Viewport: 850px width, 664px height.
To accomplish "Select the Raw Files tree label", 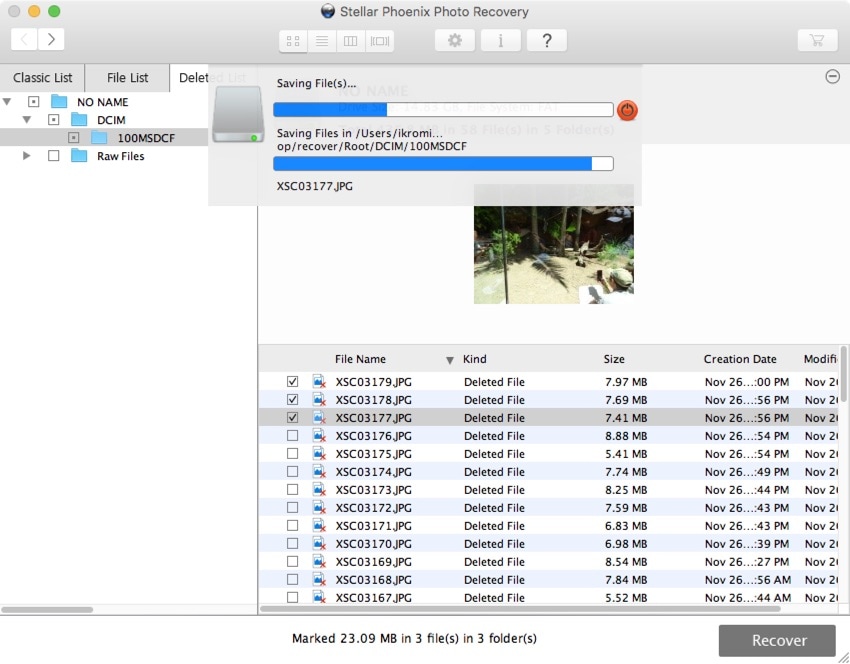I will [x=120, y=156].
